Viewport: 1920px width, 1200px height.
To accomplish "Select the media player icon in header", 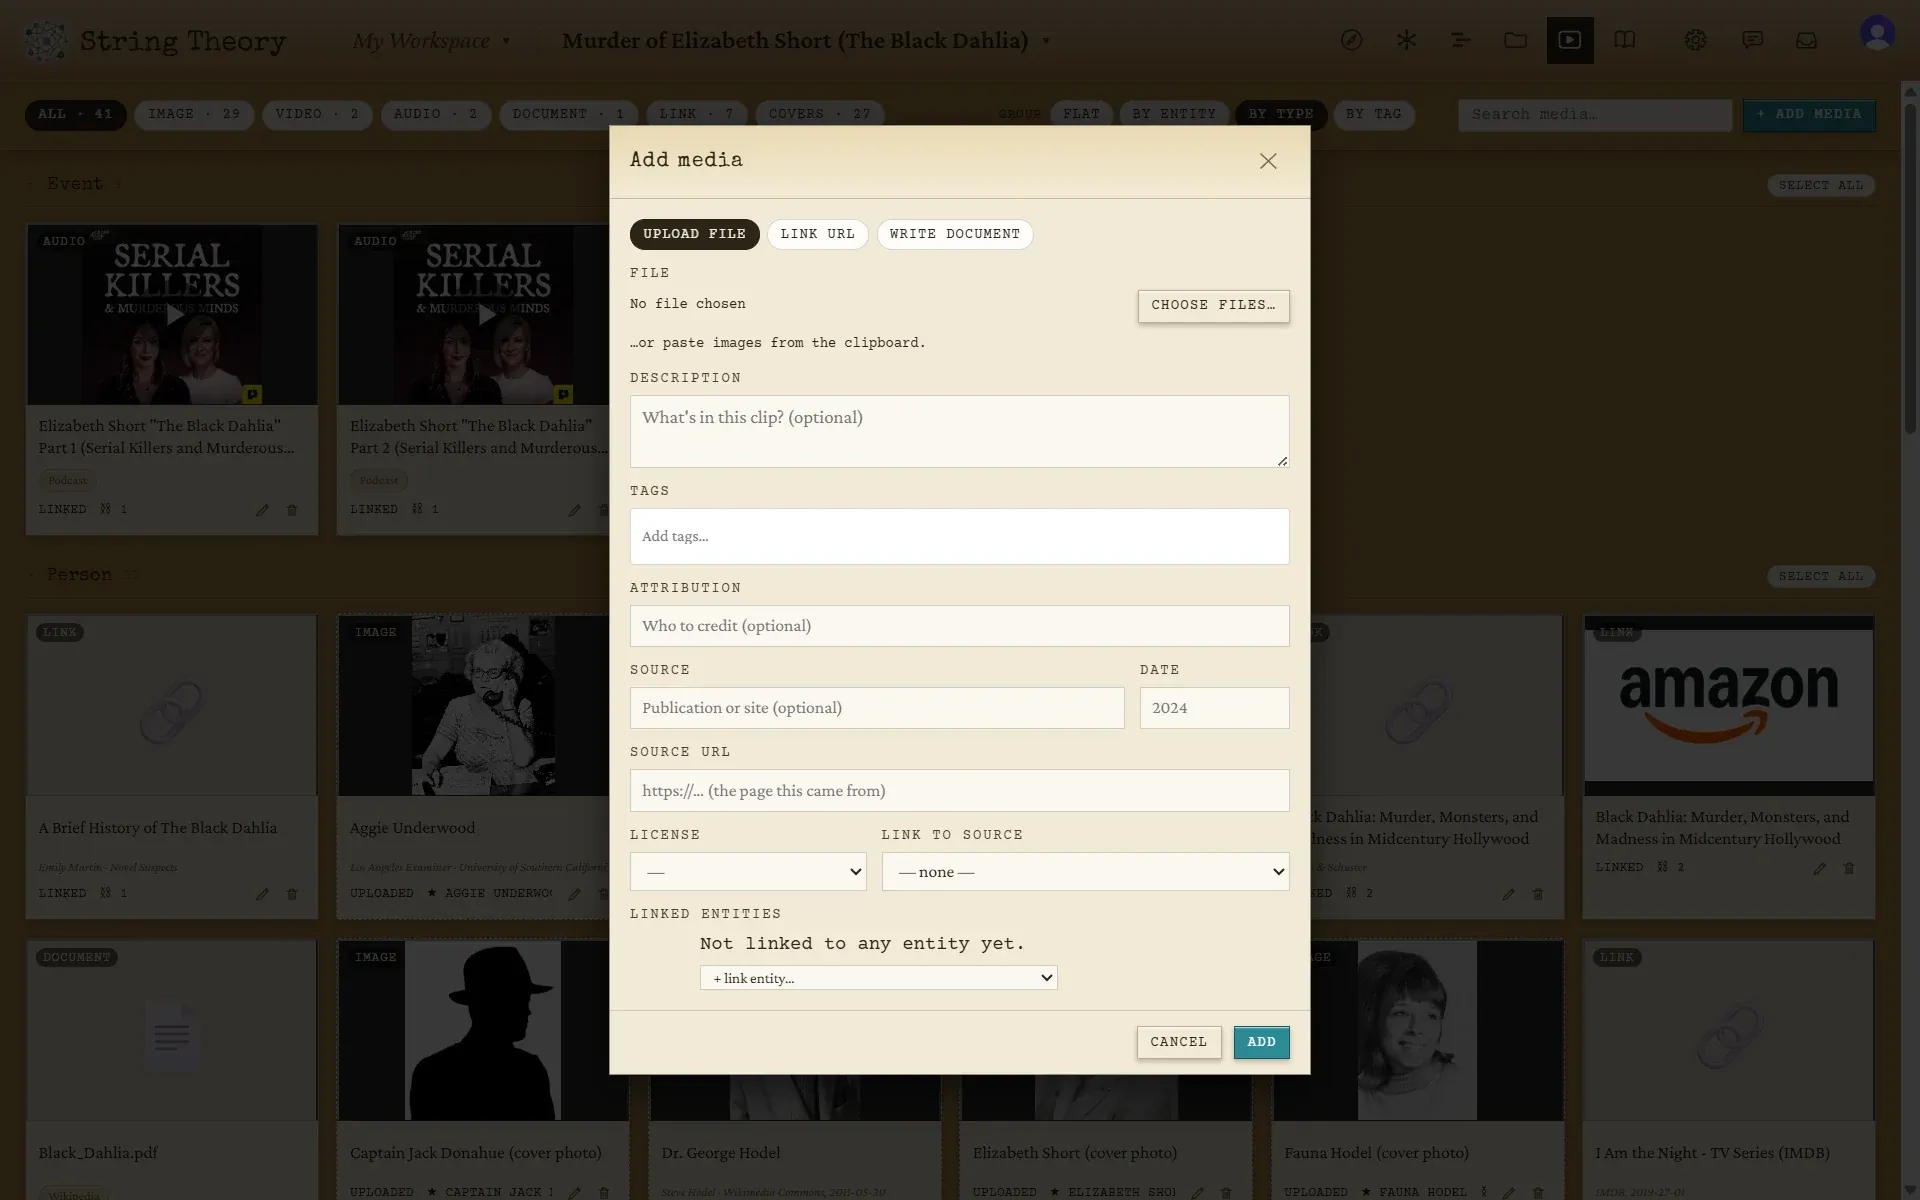I will [1570, 40].
